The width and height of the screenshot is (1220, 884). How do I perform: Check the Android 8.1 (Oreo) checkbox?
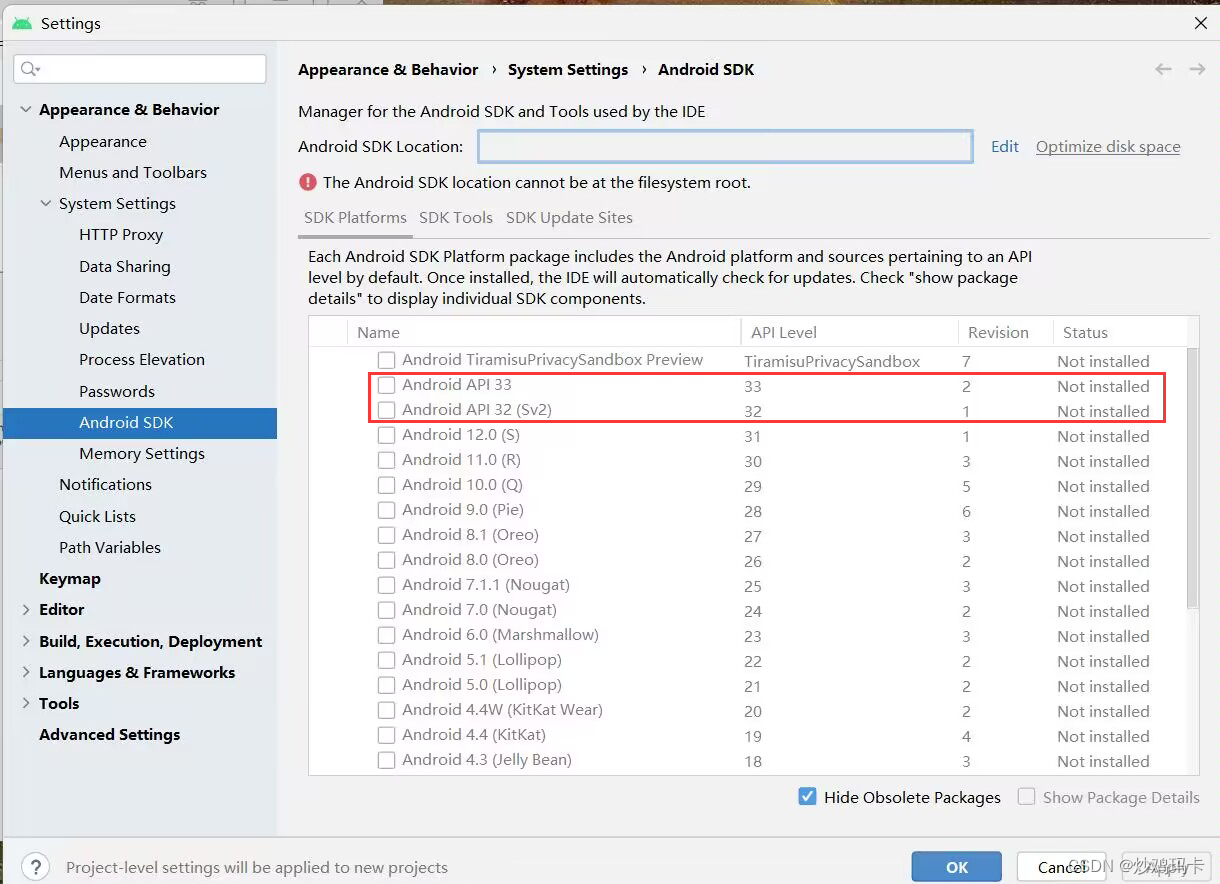coord(386,535)
